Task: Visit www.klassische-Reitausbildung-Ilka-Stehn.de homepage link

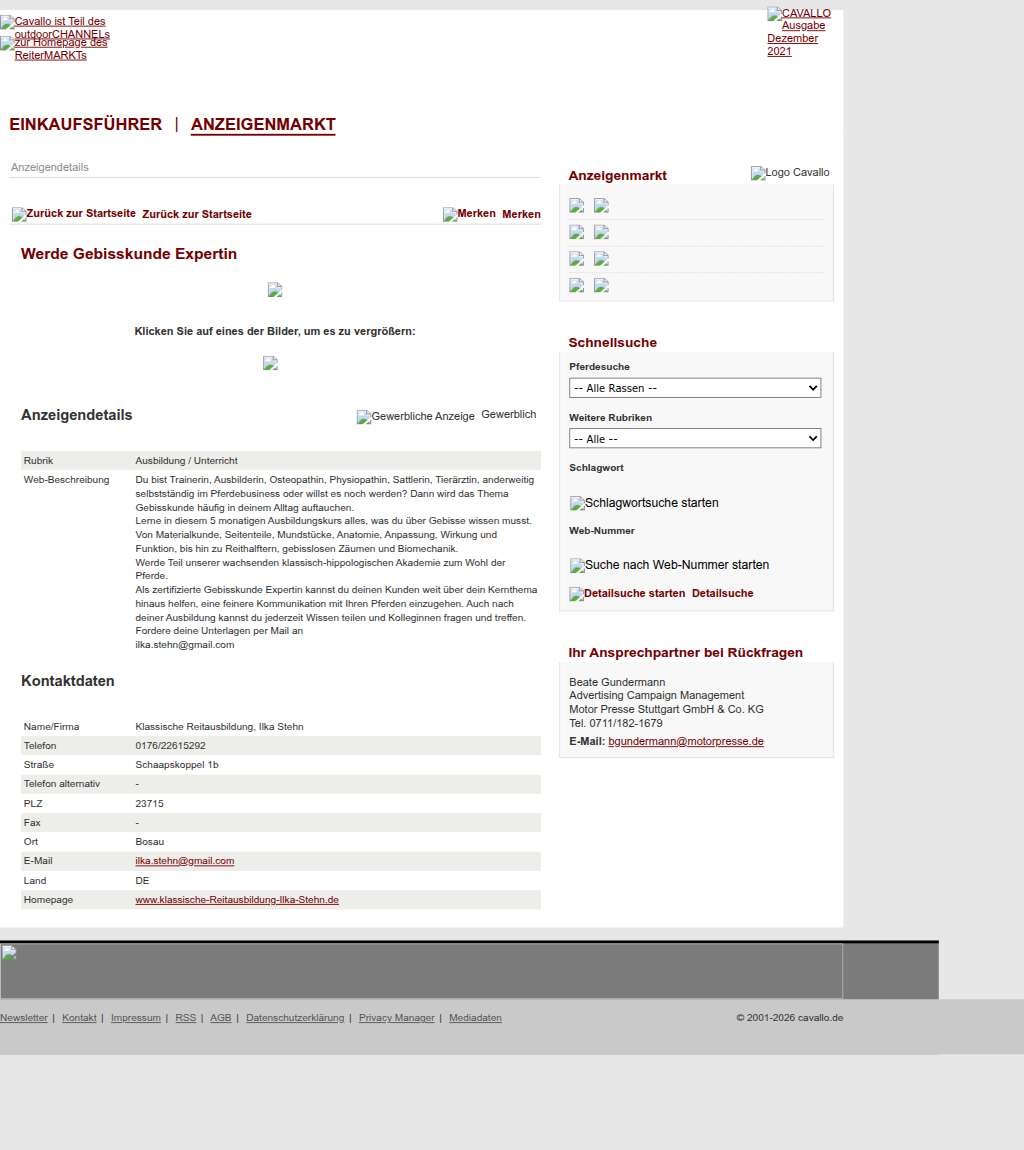Action: tap(237, 900)
